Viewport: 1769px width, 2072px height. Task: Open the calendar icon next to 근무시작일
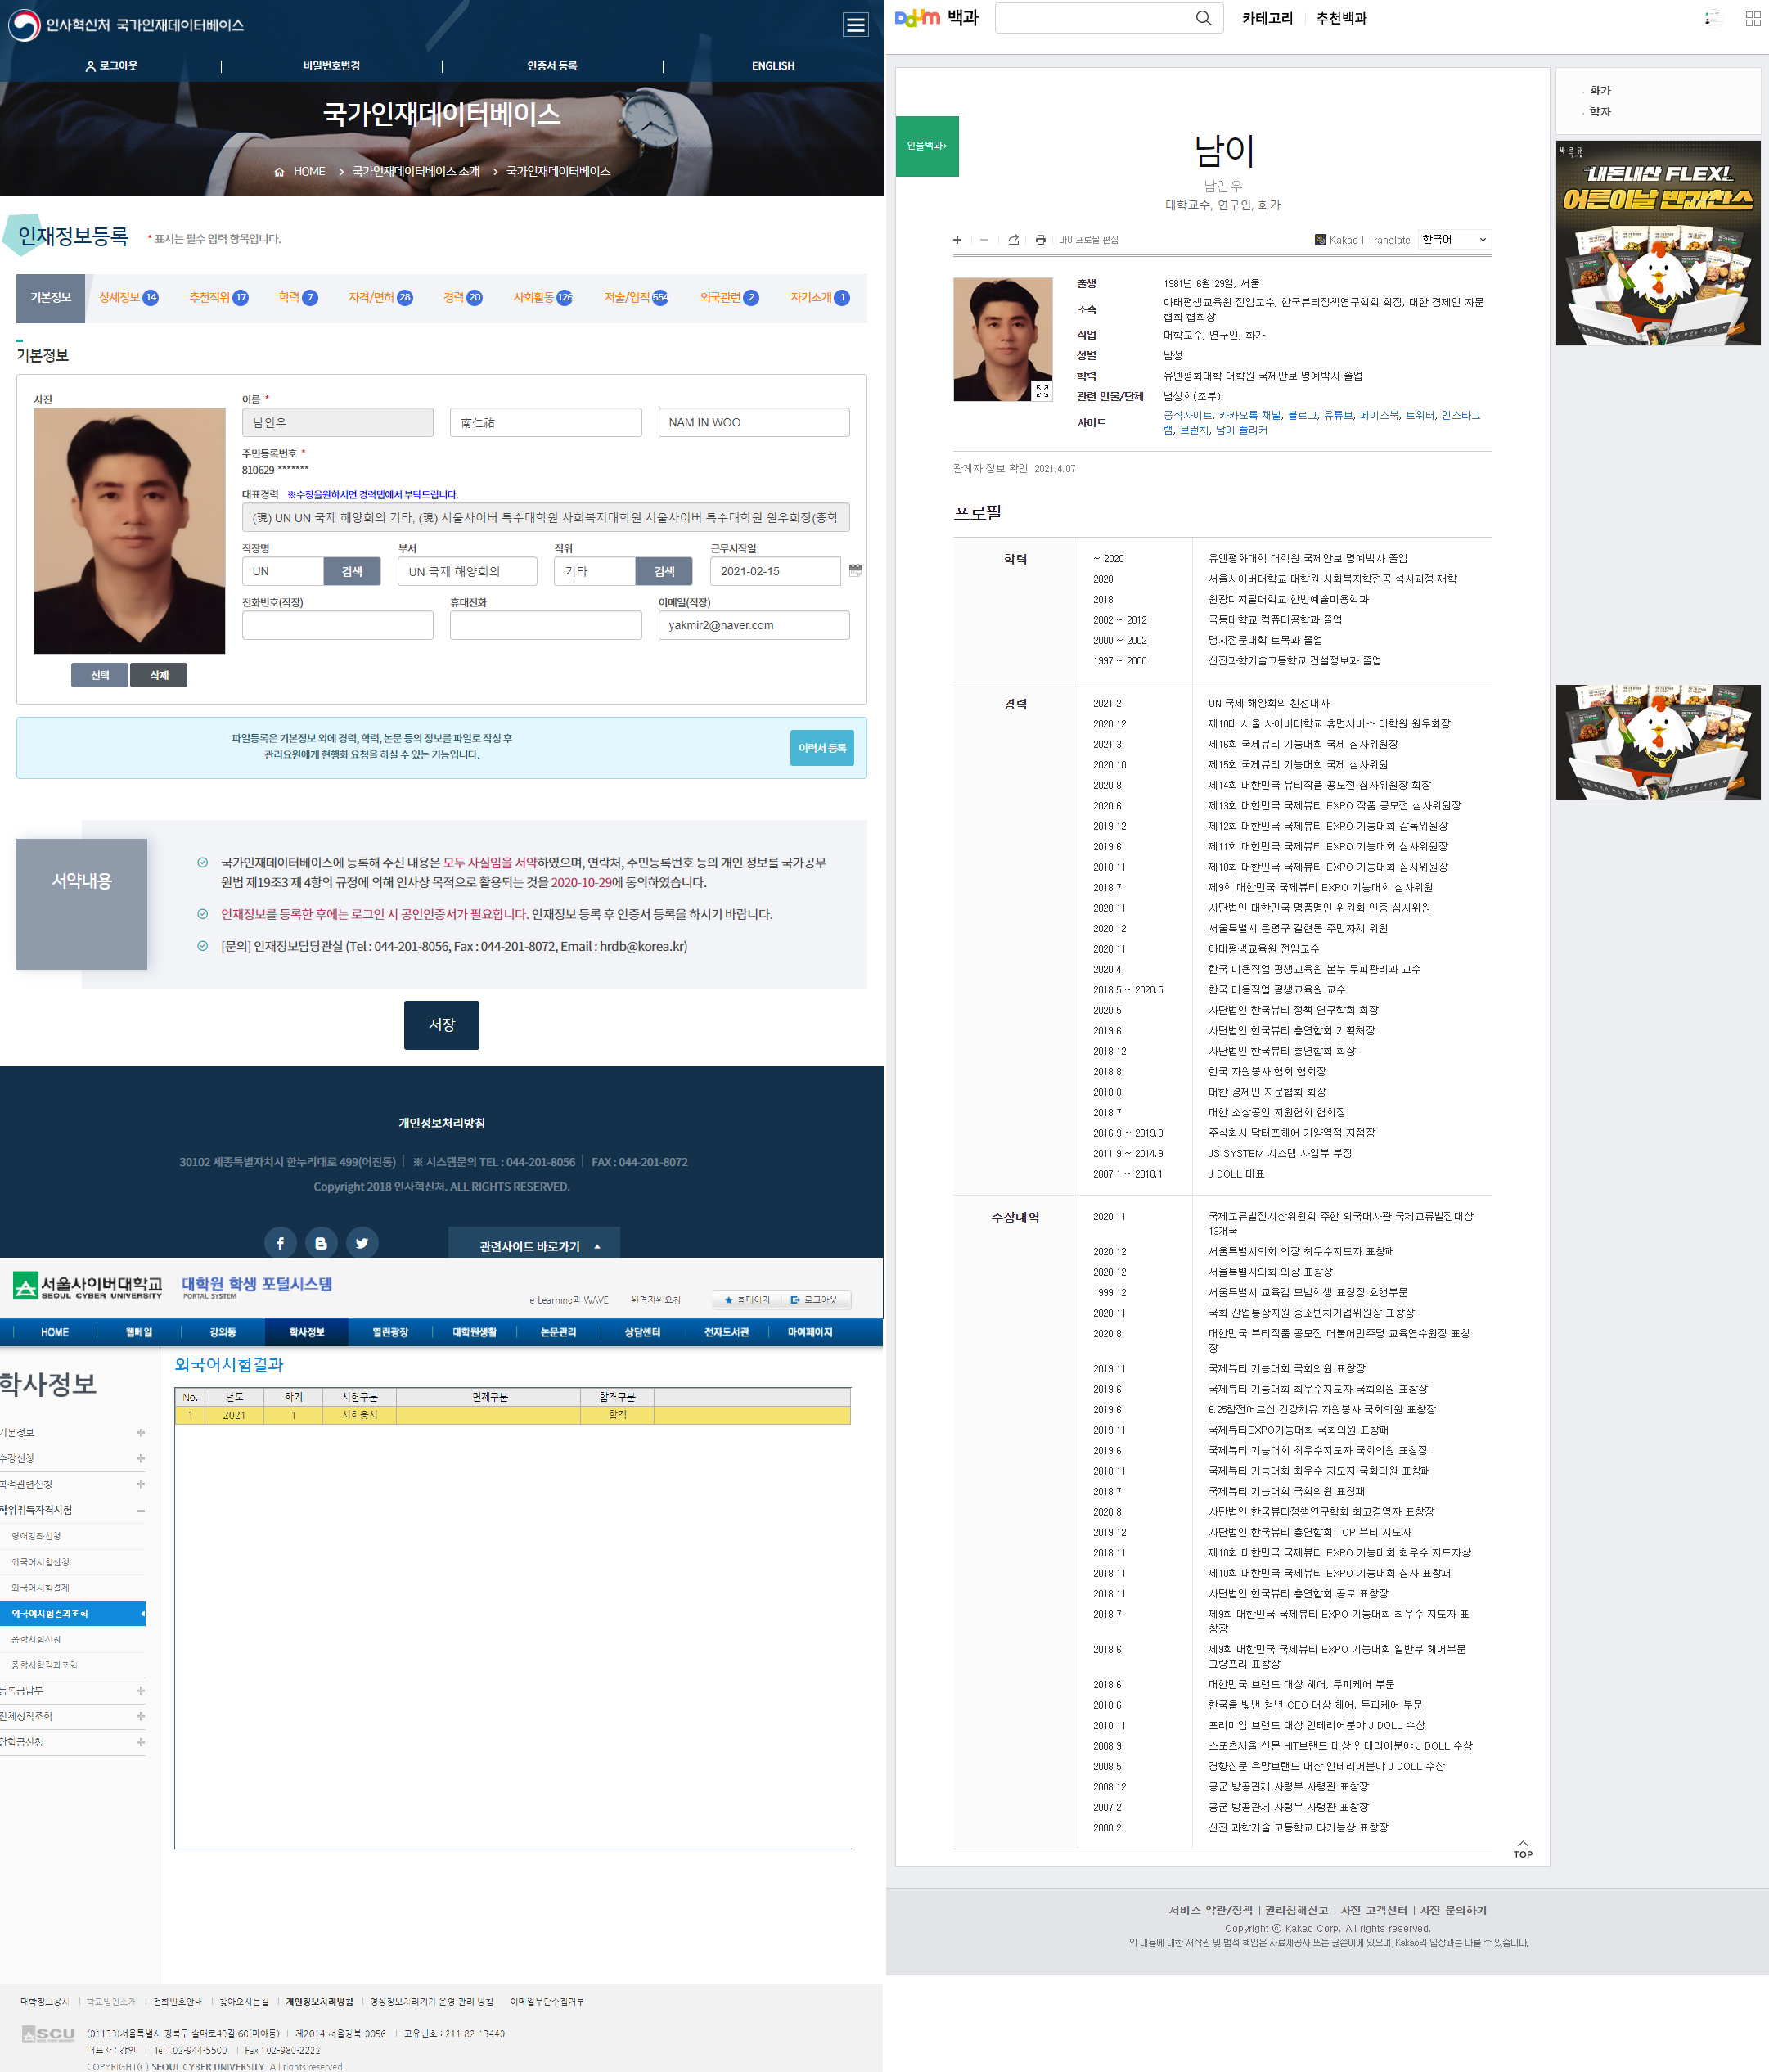pyautogui.click(x=855, y=570)
